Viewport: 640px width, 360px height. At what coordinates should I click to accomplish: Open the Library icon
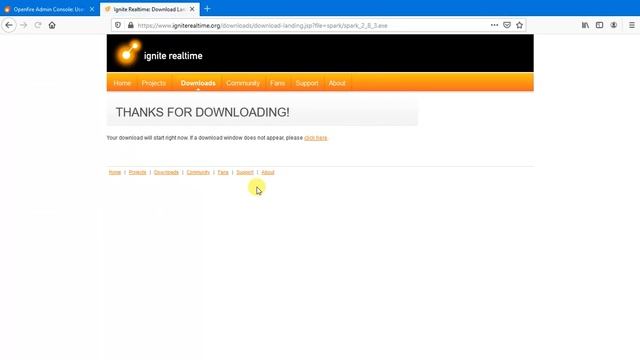click(x=585, y=25)
